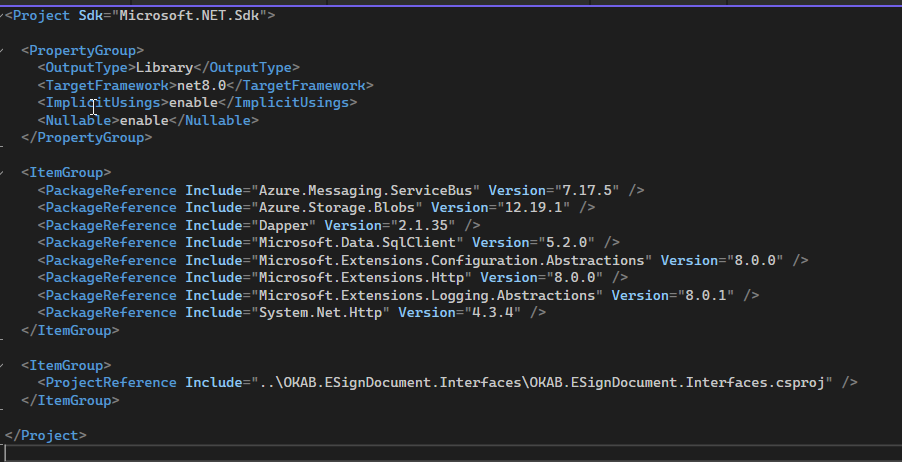The width and height of the screenshot is (902, 462).
Task: Collapse the Project root element fold chevron
Action: pos(2,16)
